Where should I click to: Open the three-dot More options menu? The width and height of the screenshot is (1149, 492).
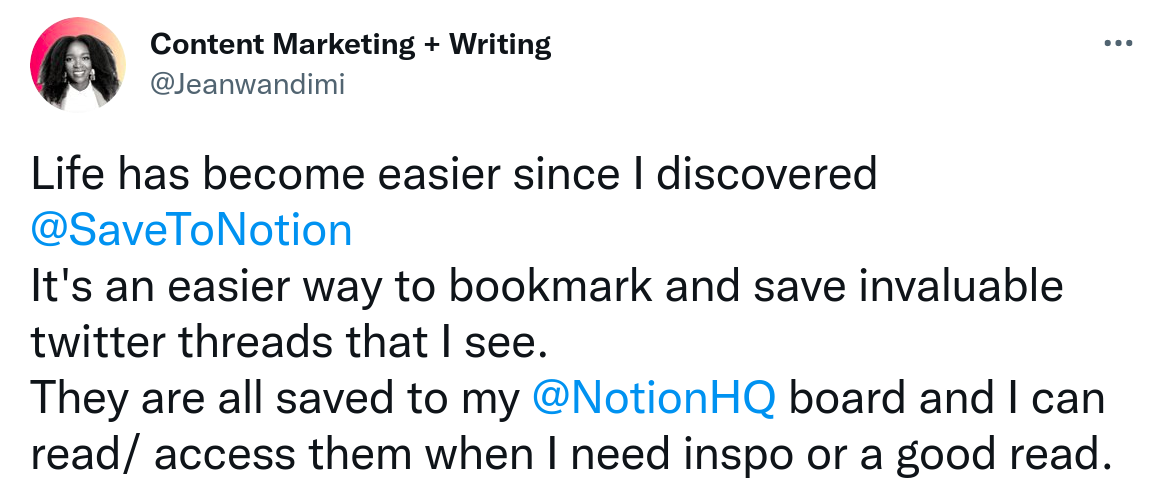(x=1118, y=43)
